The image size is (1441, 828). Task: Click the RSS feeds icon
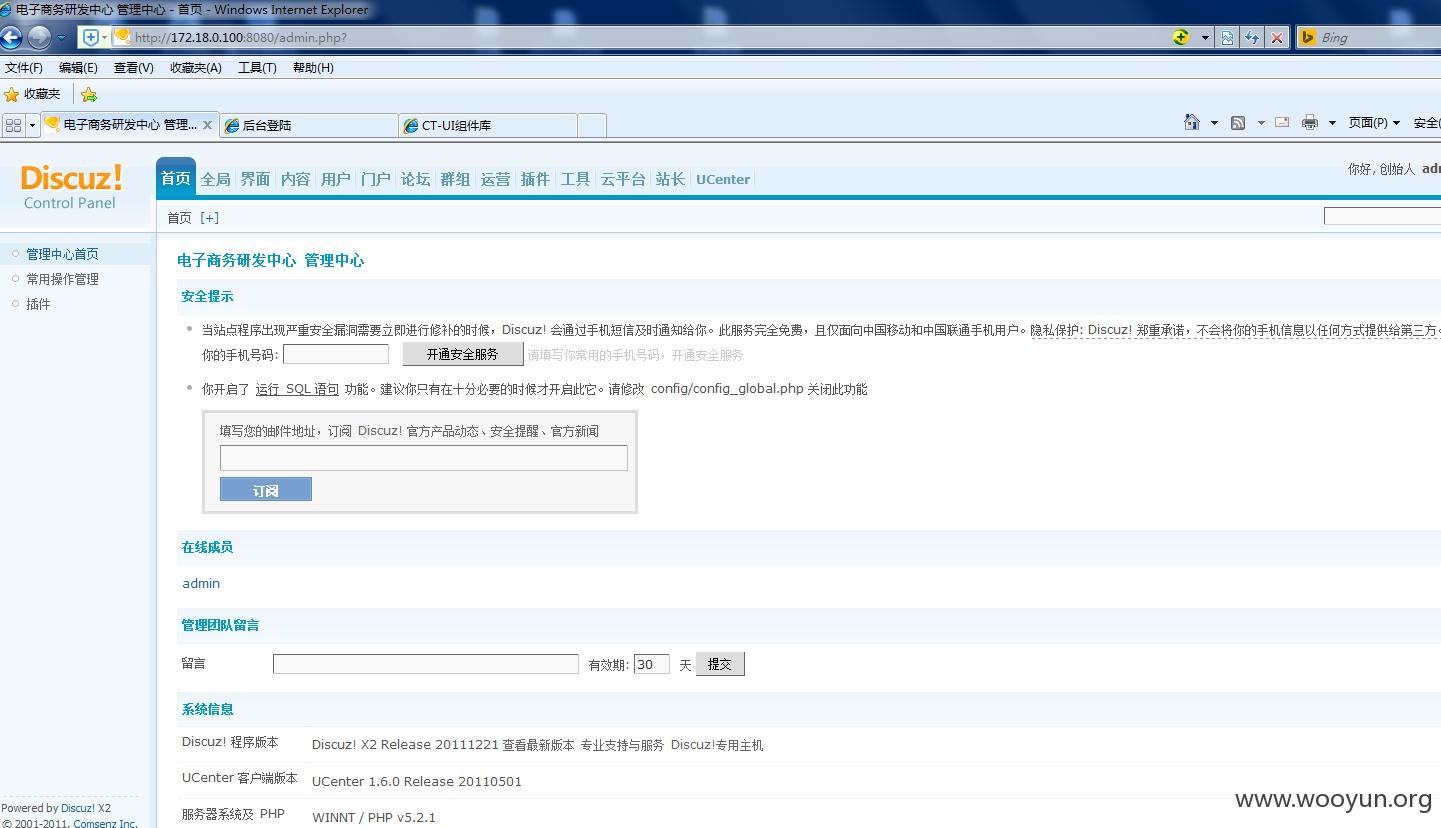[x=1238, y=123]
